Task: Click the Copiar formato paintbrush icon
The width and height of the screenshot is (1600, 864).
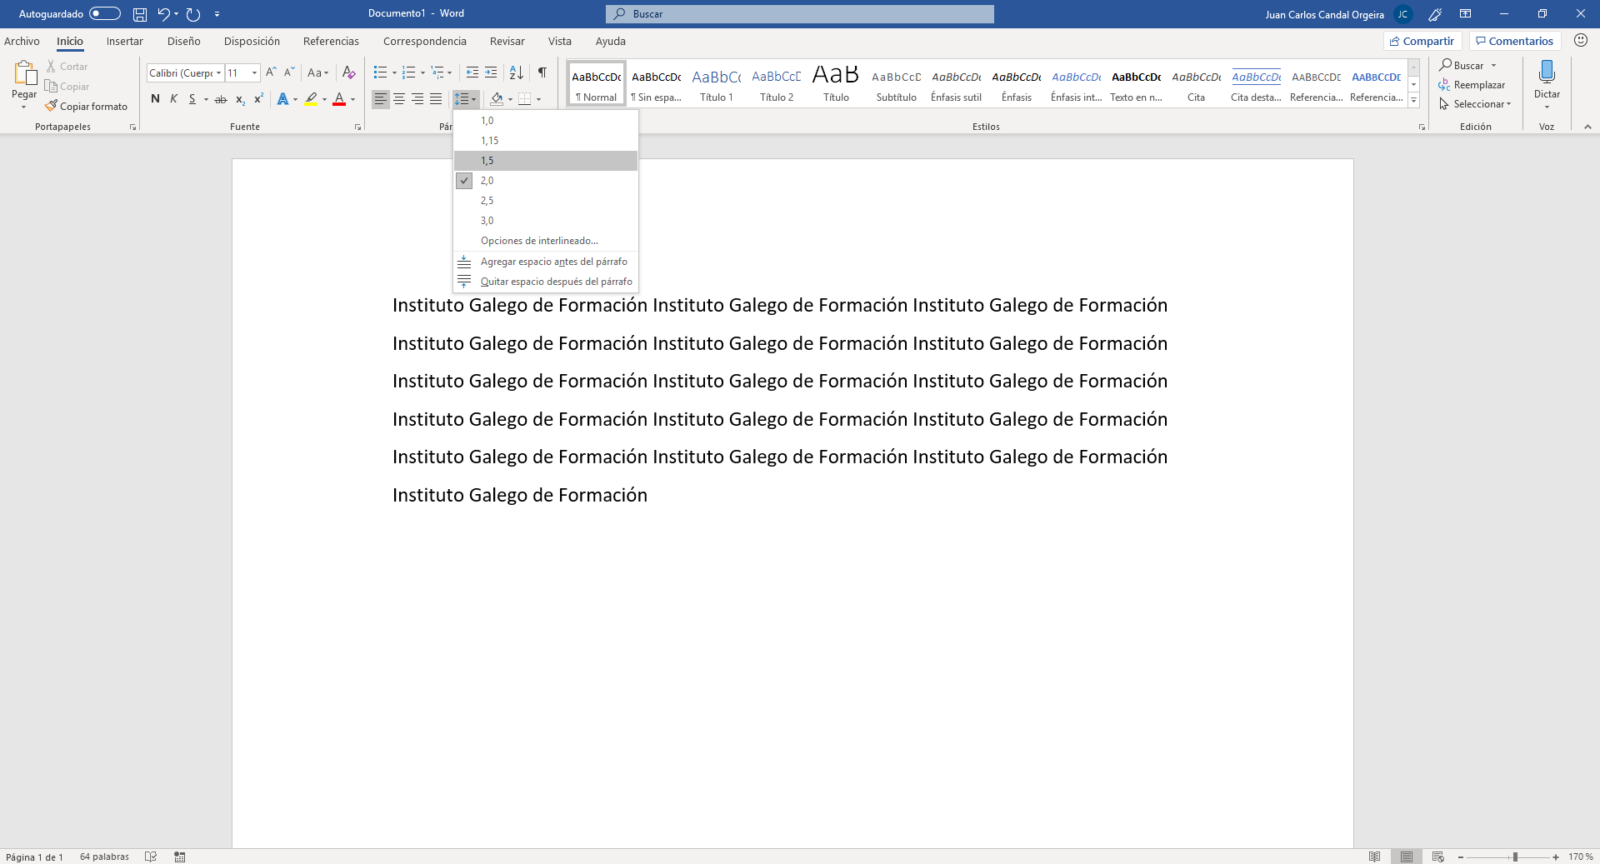Action: tap(51, 106)
